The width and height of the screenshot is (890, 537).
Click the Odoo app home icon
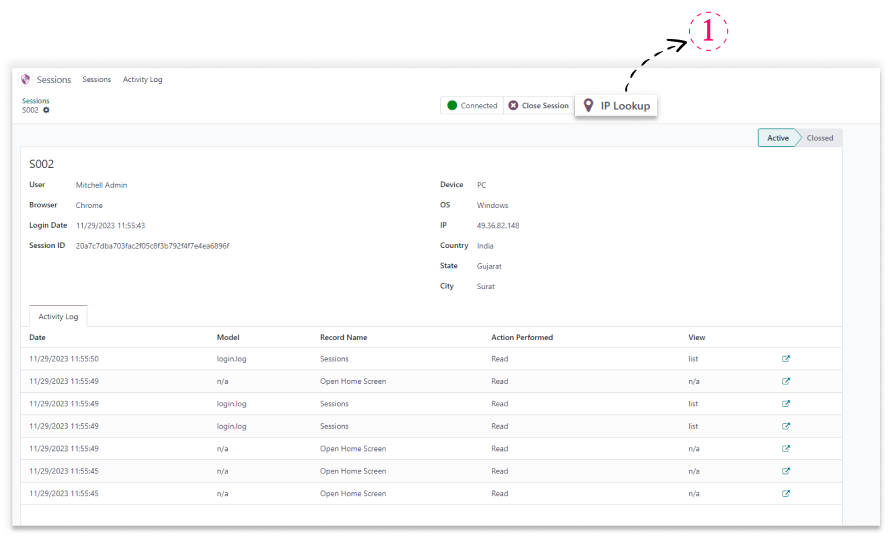coord(26,79)
